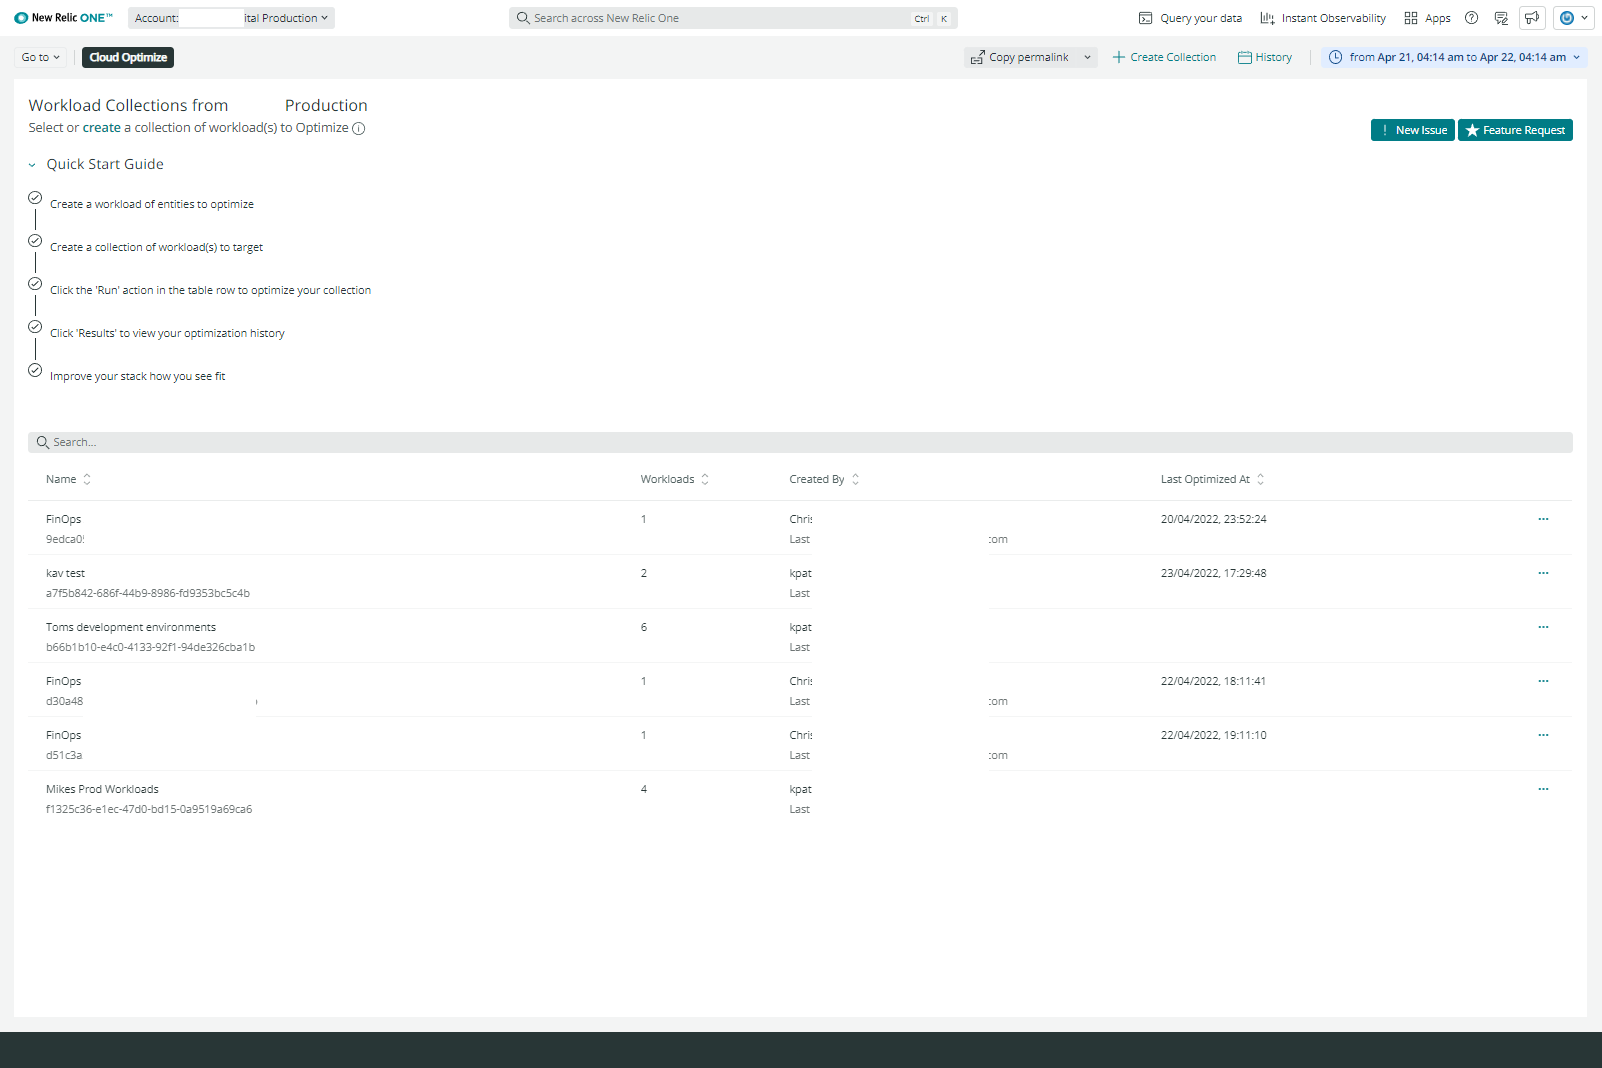Viewport: 1602px width, 1068px height.
Task: Open Instant Observability
Action: pyautogui.click(x=1323, y=18)
